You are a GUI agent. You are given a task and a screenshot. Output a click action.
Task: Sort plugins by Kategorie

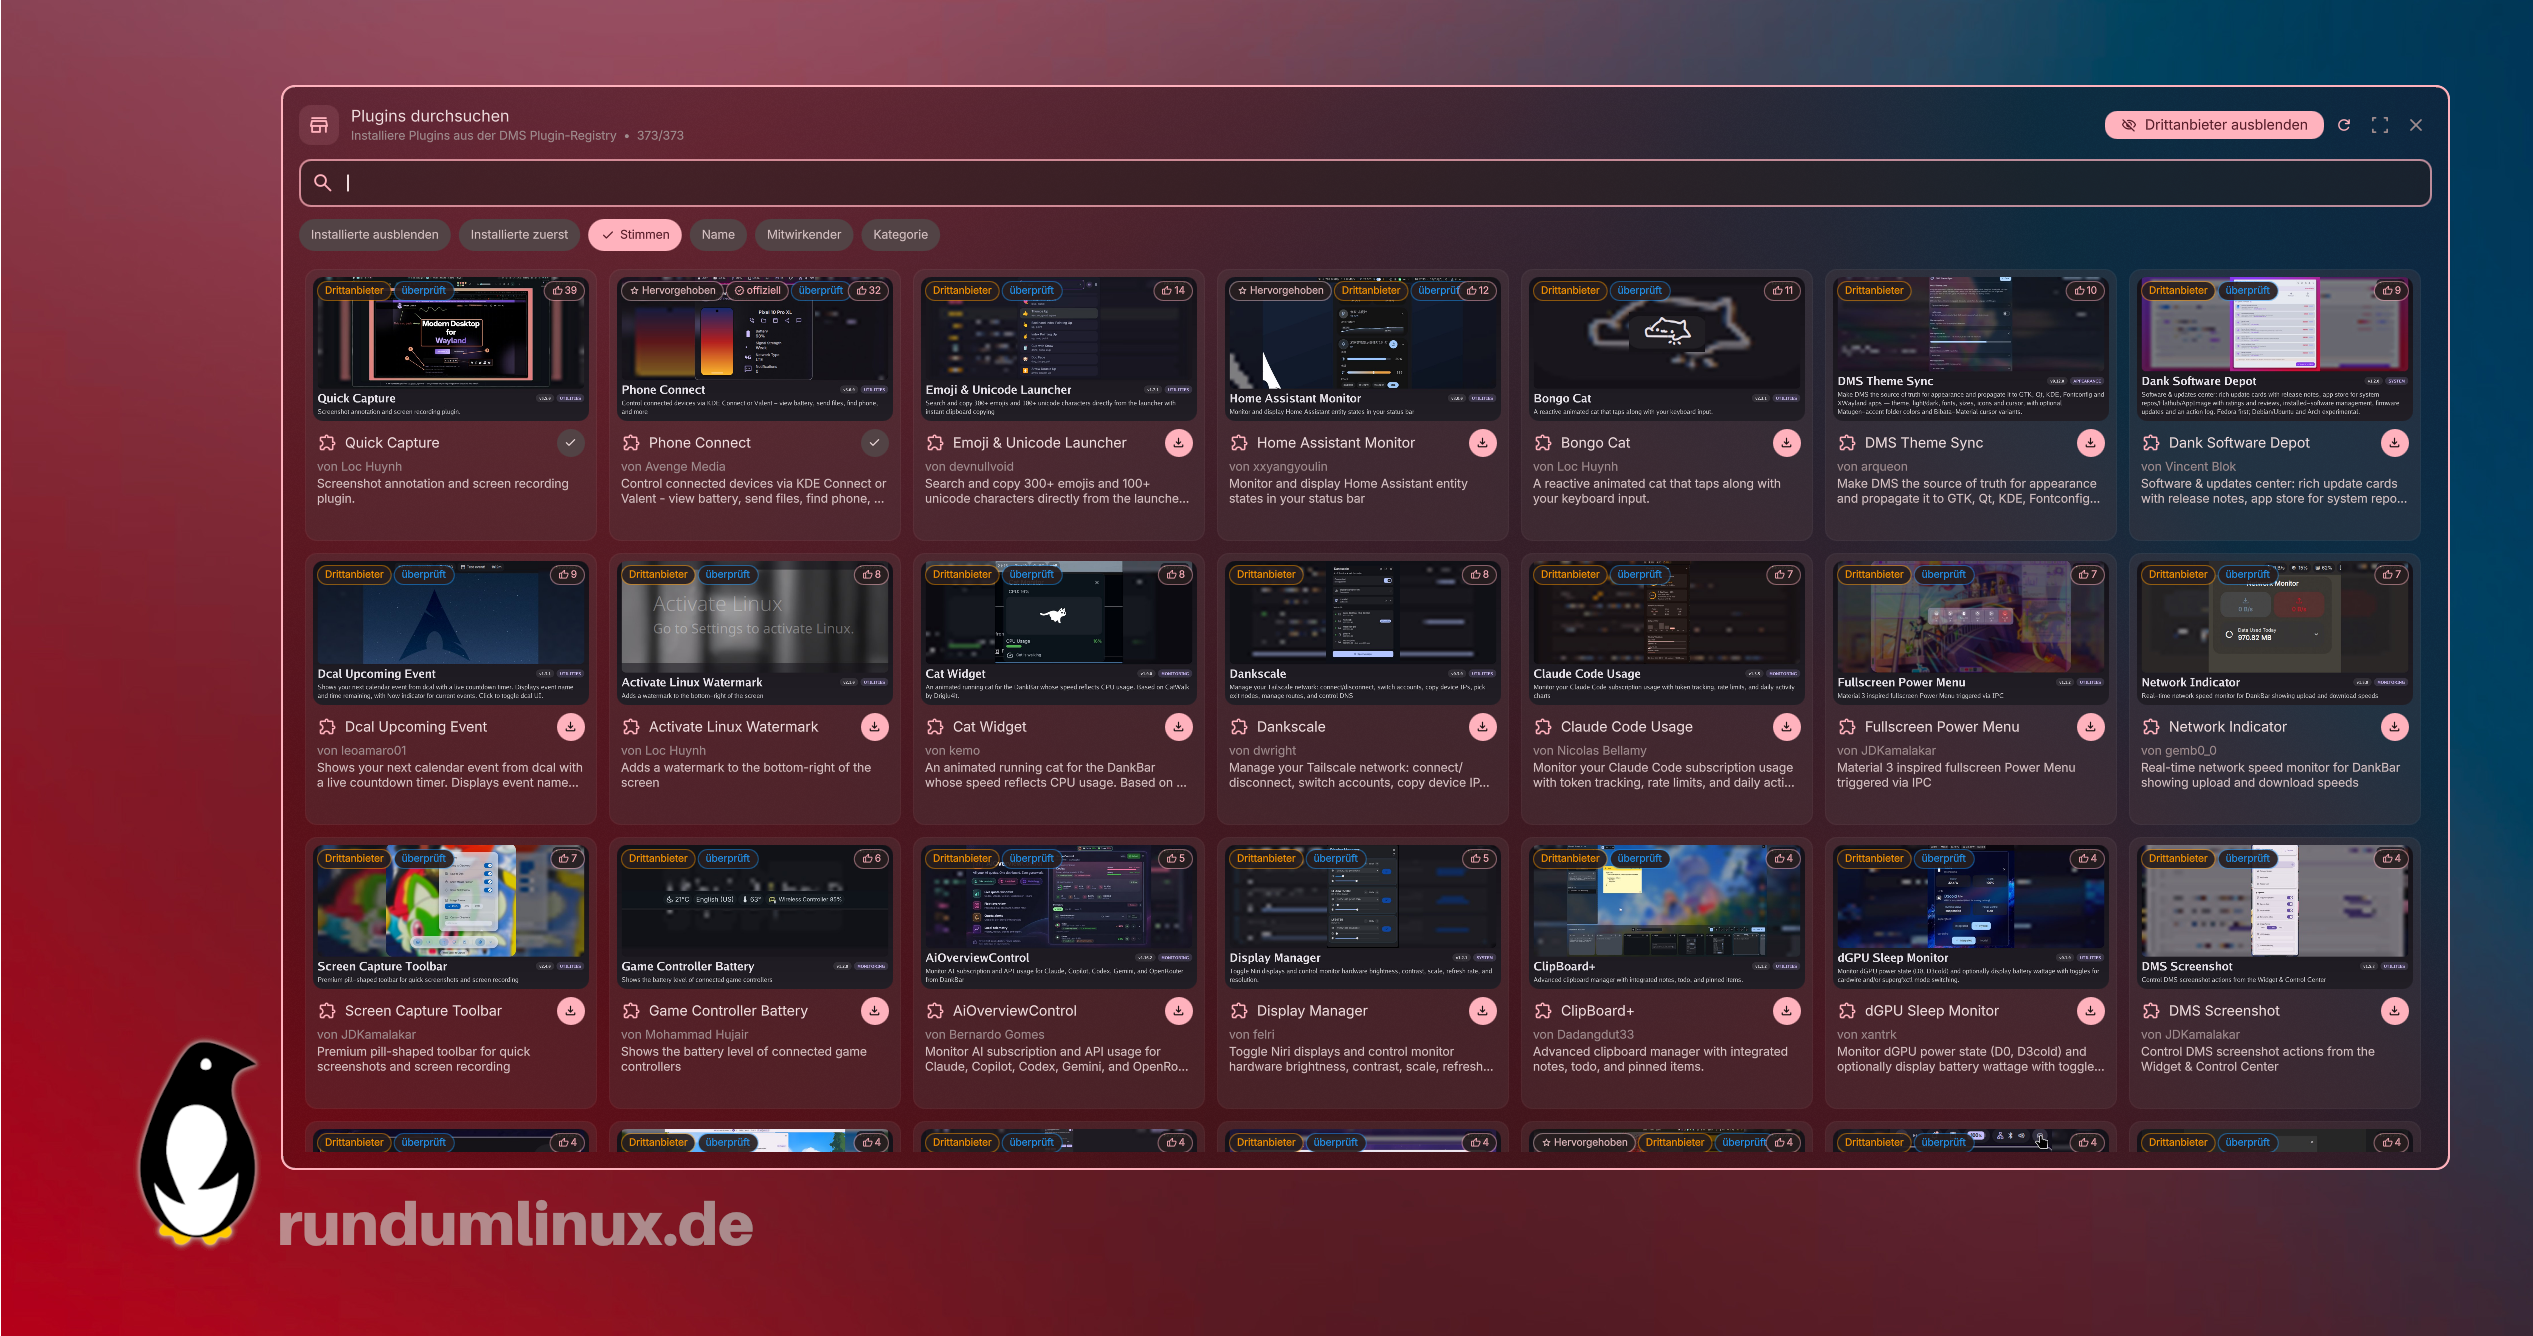[900, 235]
